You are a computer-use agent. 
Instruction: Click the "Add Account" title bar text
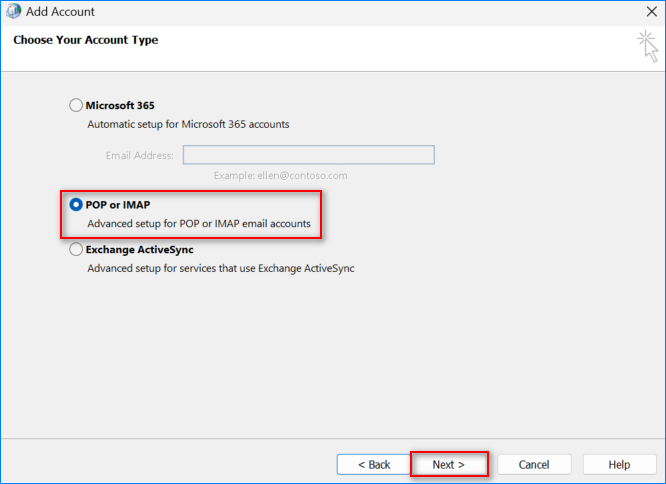(x=61, y=12)
